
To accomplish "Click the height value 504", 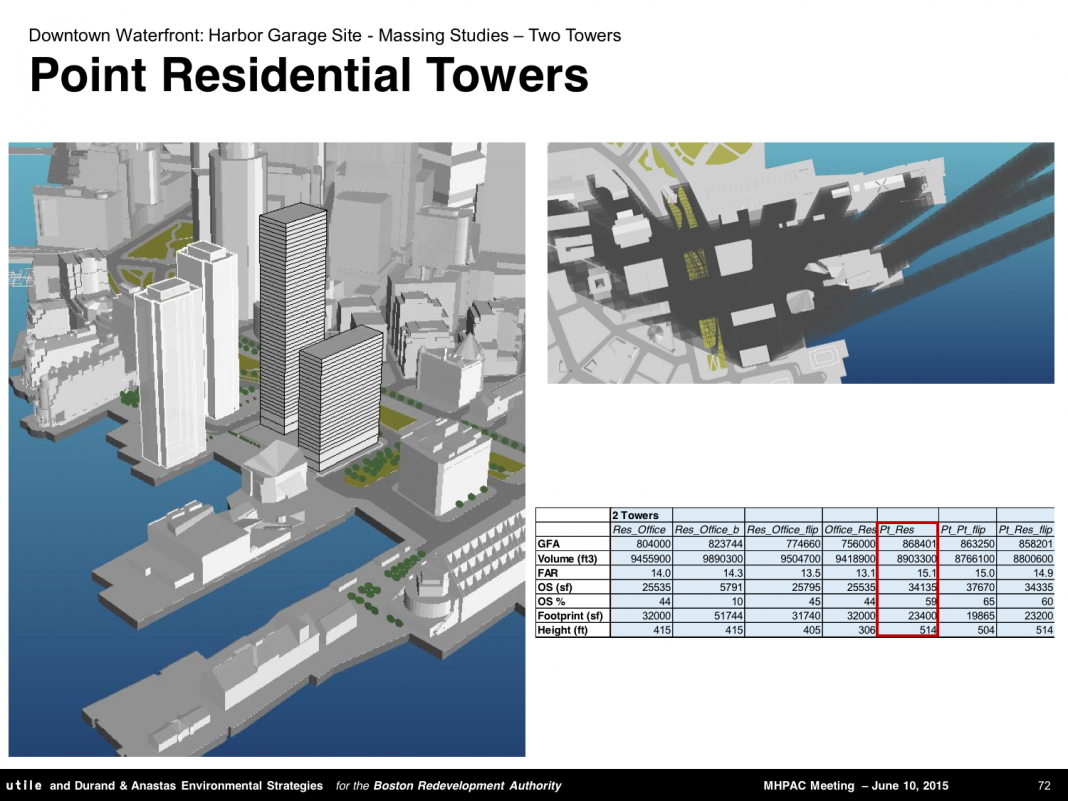I will pyautogui.click(x=986, y=630).
